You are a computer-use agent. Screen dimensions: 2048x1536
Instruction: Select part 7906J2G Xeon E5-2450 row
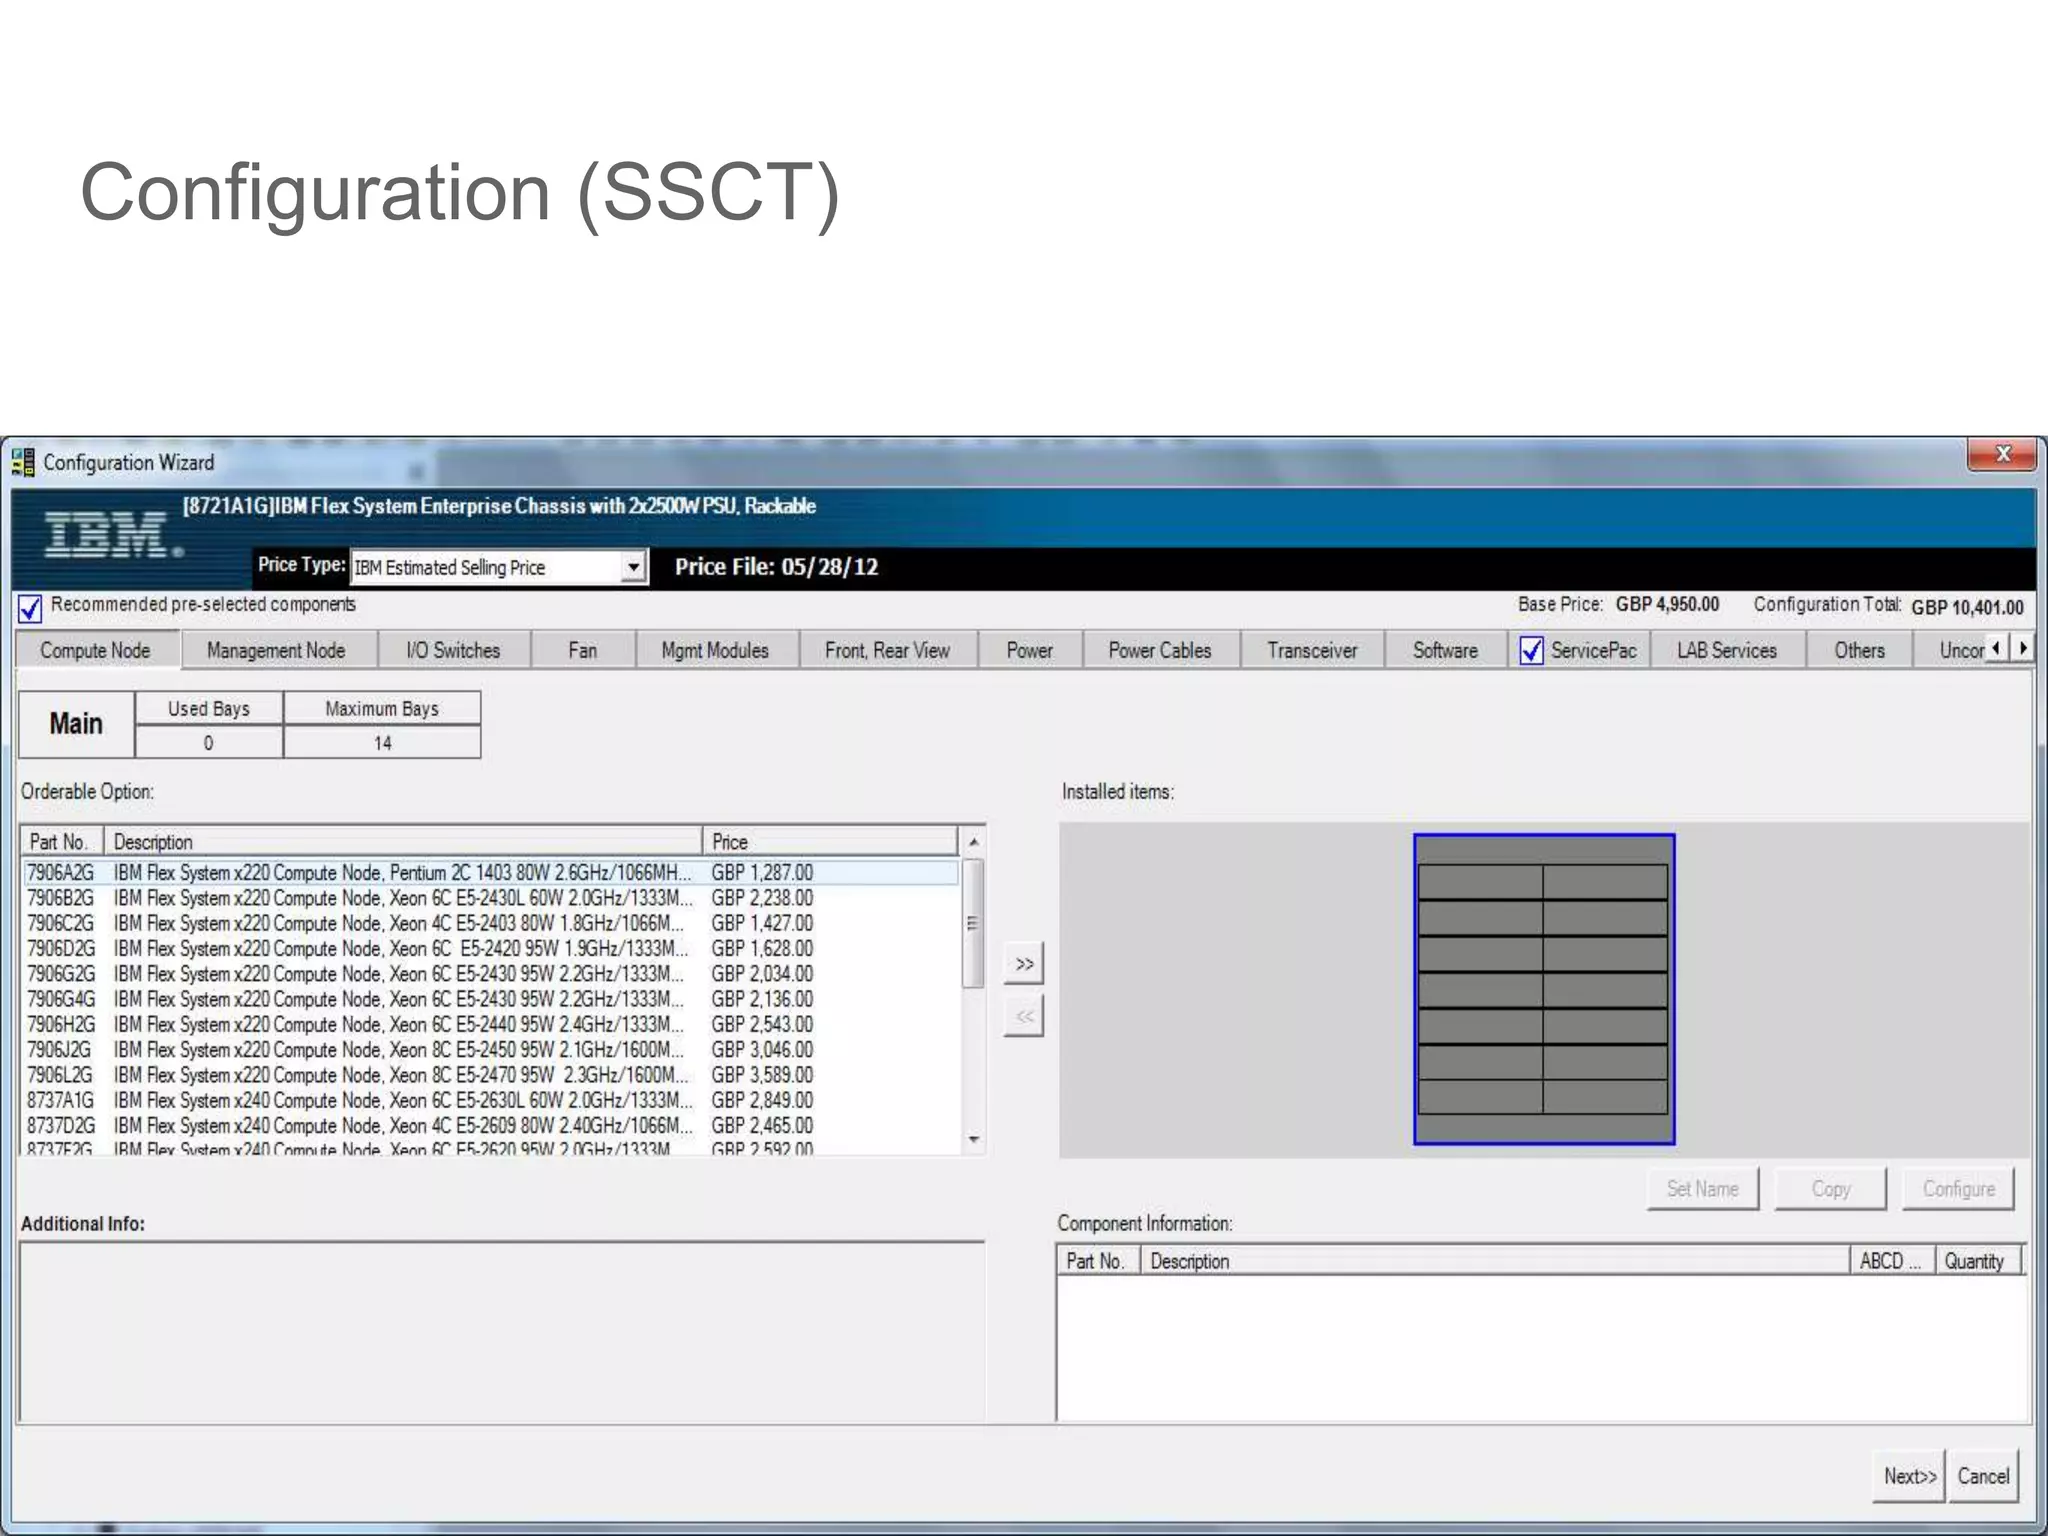(x=490, y=1050)
